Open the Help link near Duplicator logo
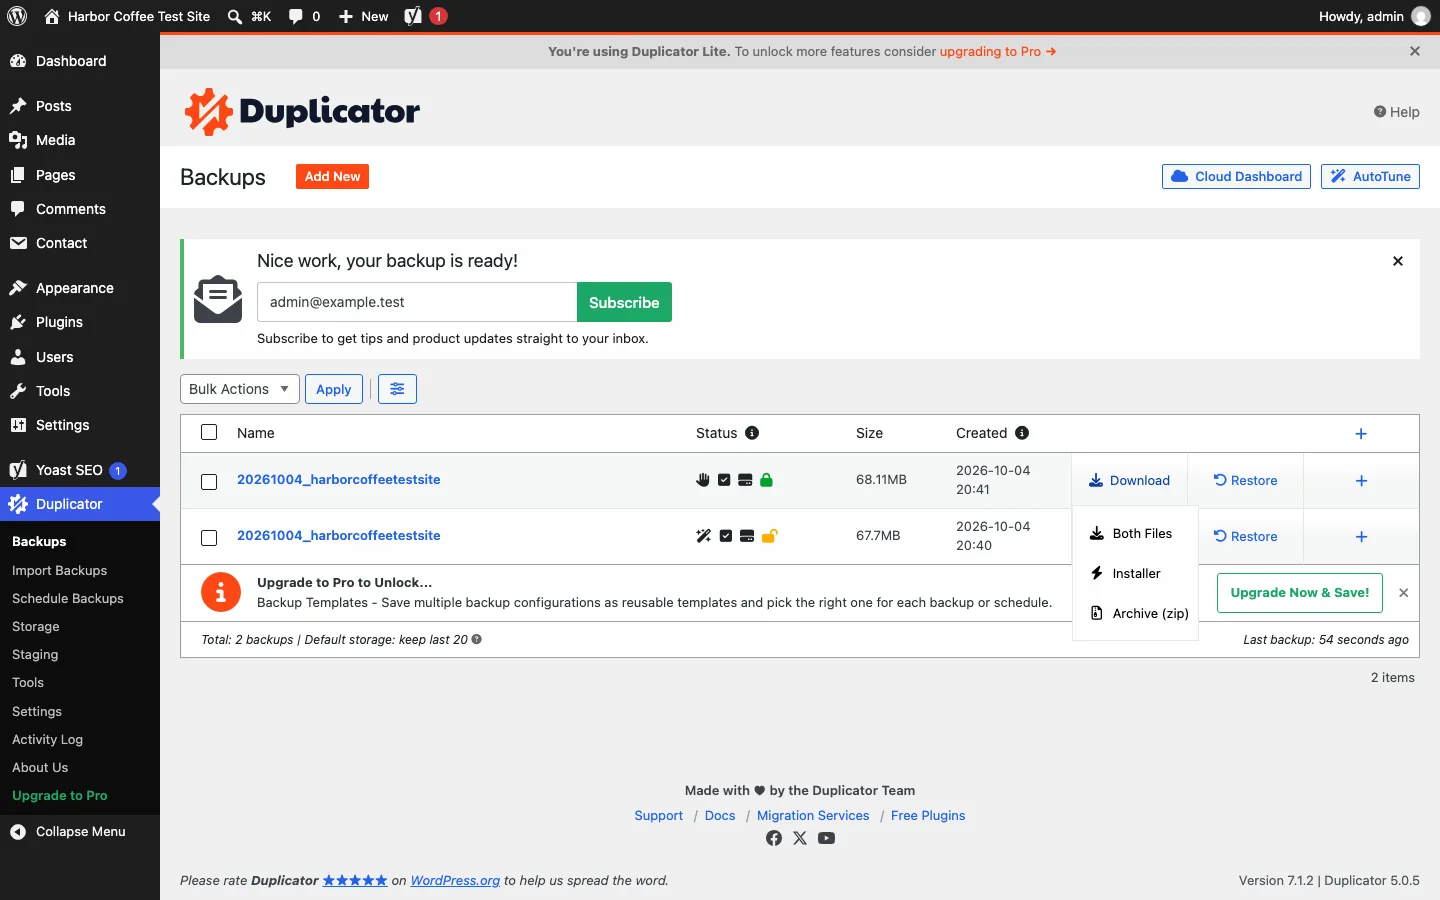The width and height of the screenshot is (1440, 900). [x=1396, y=112]
